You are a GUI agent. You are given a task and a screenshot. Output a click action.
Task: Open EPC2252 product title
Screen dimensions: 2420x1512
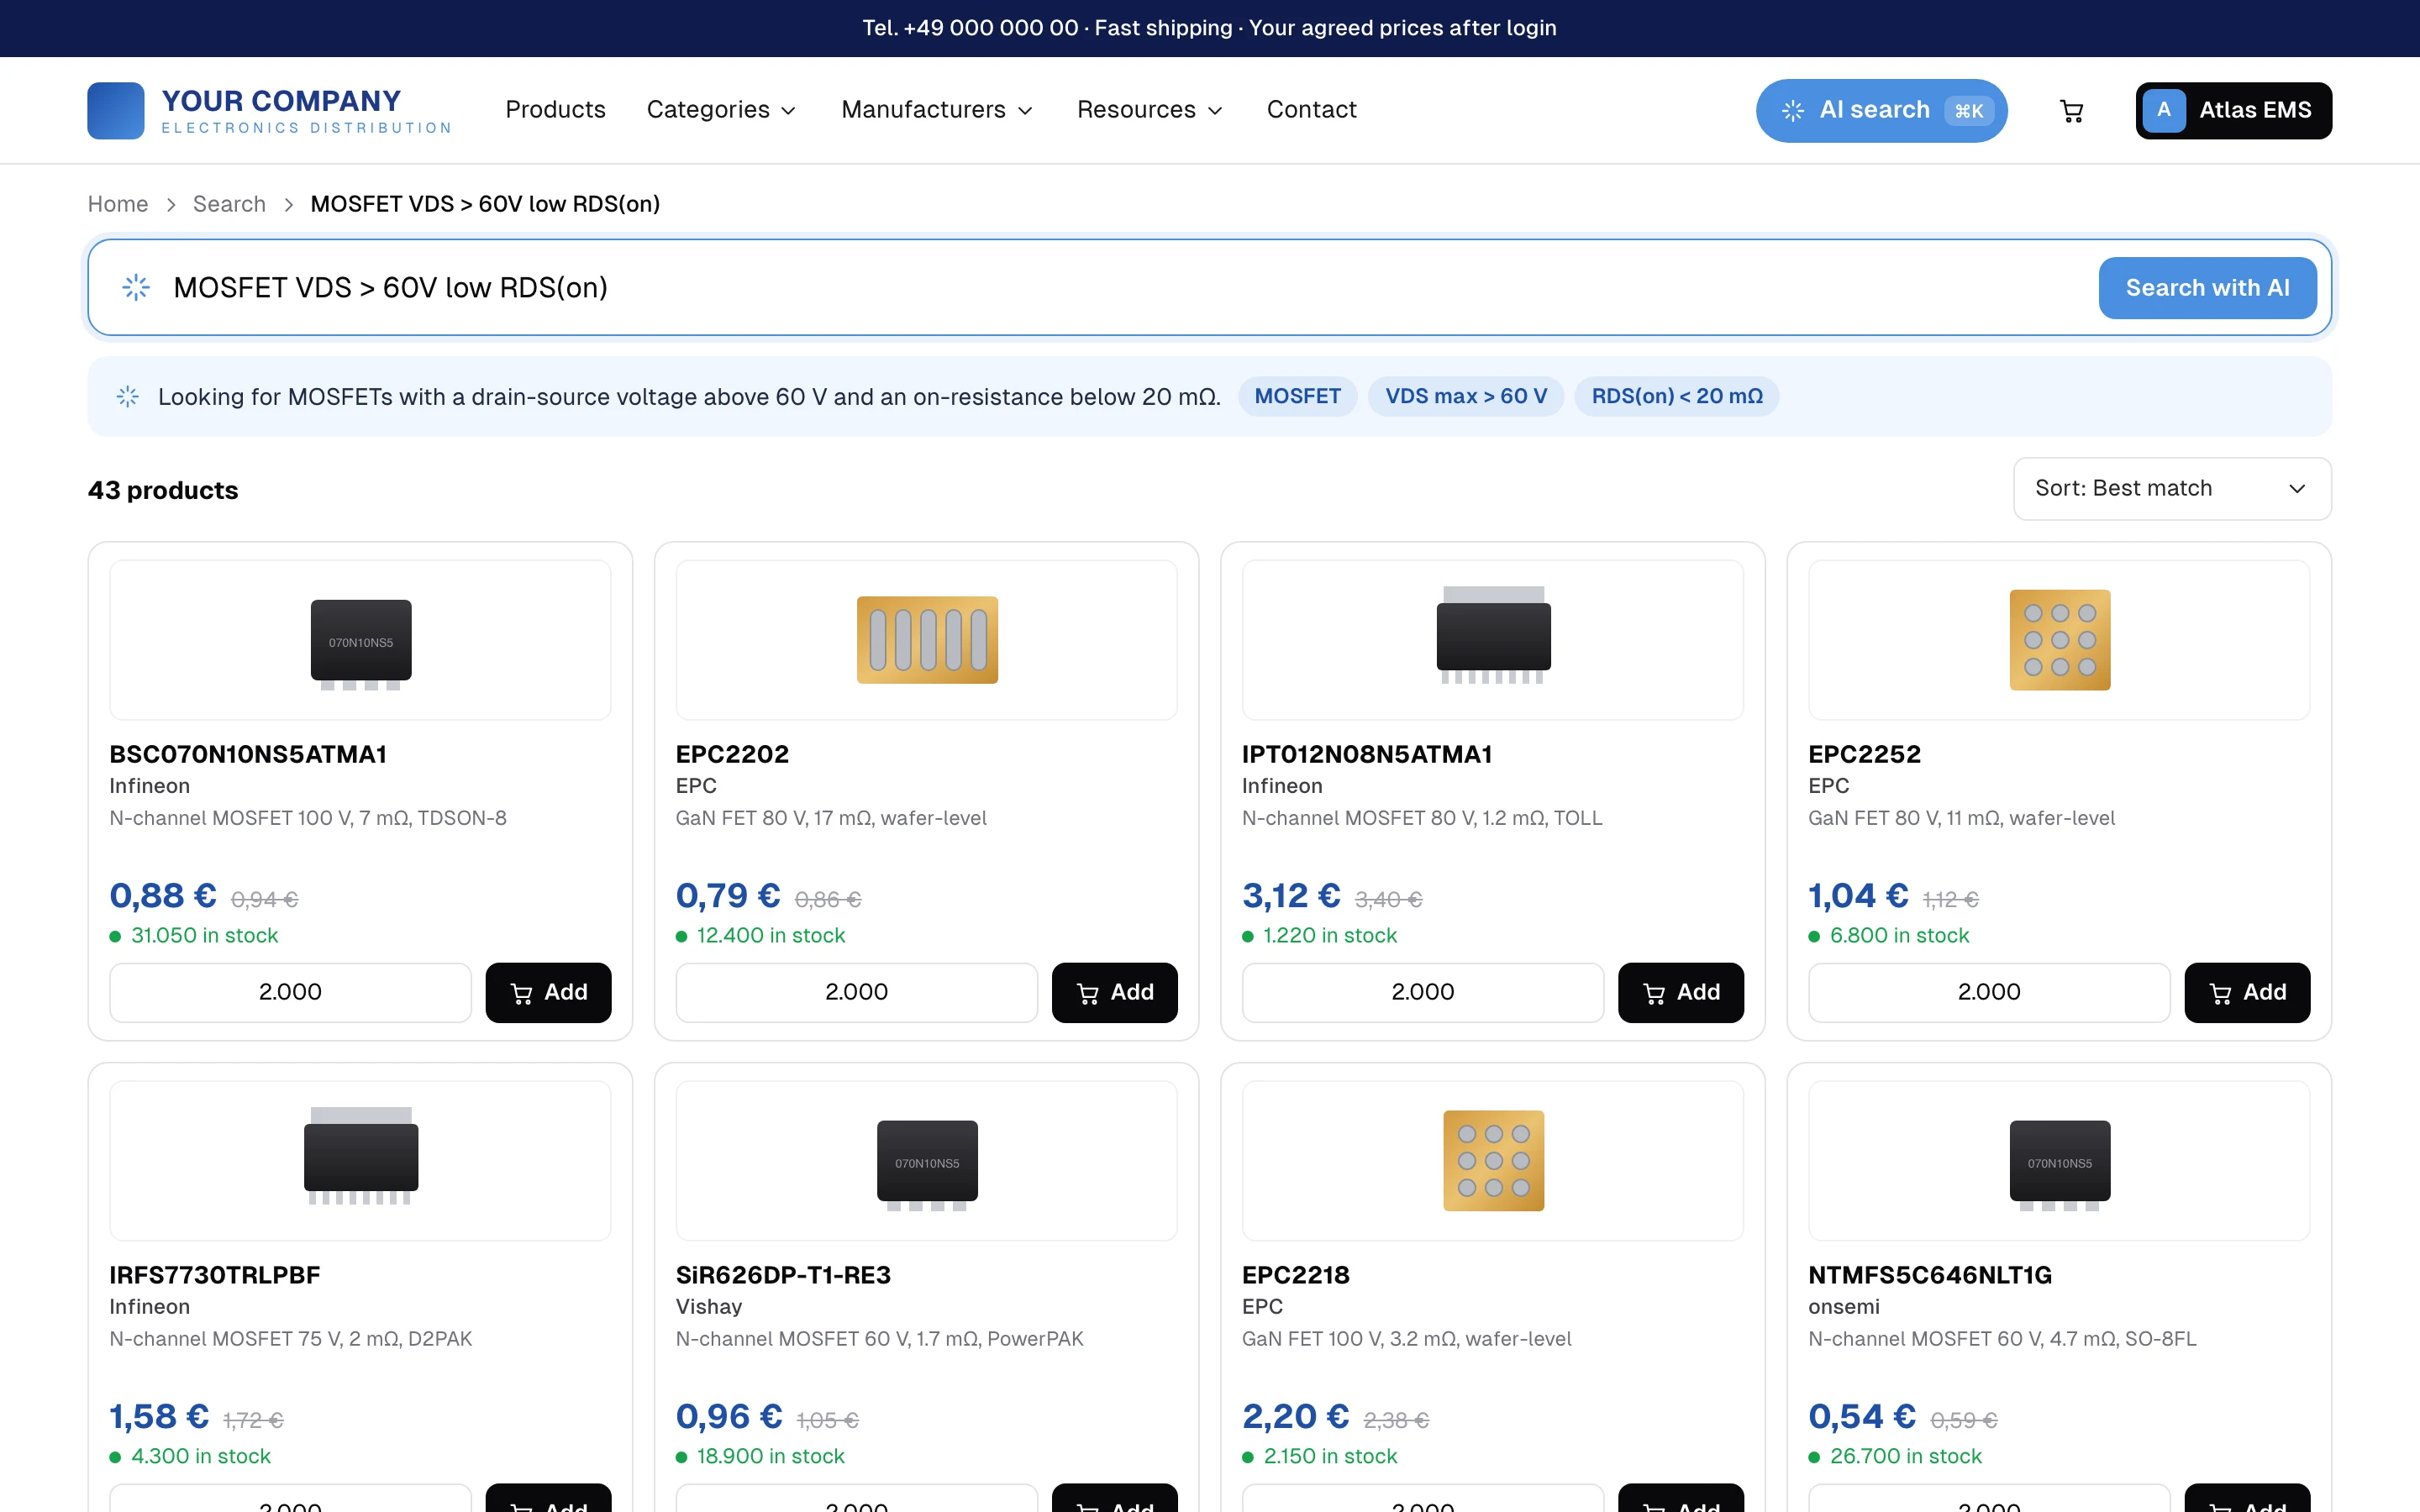[x=1864, y=754]
